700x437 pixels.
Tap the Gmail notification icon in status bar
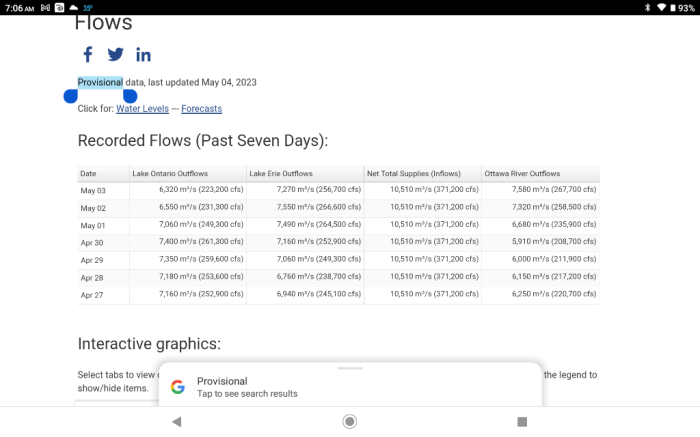coord(46,7)
